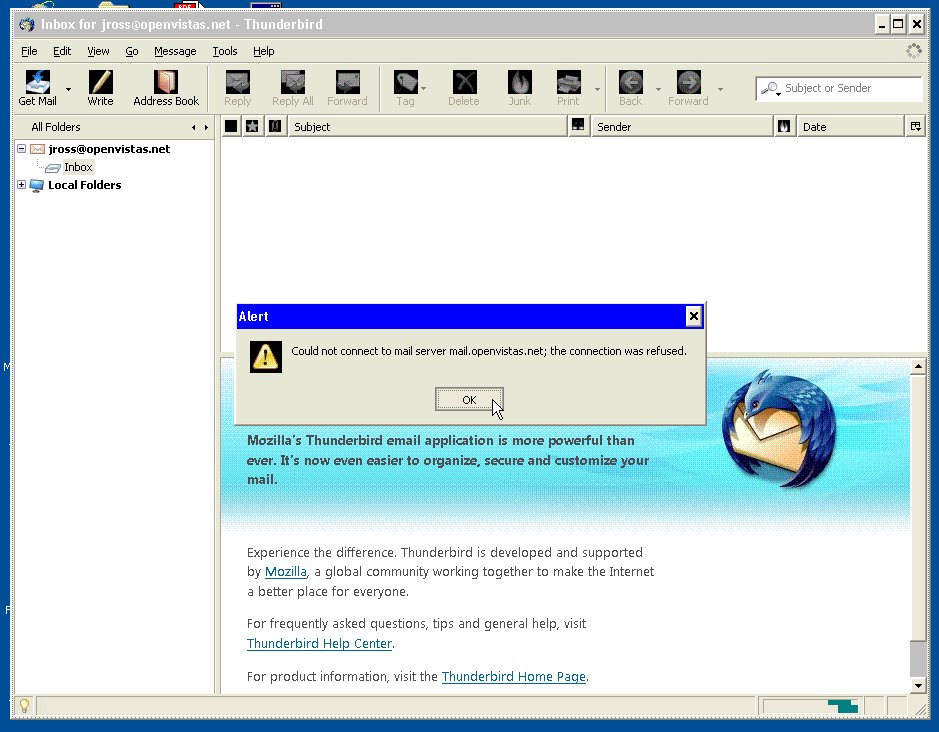Click the junk status column header icon
The height and width of the screenshot is (732, 939).
[x=784, y=126]
